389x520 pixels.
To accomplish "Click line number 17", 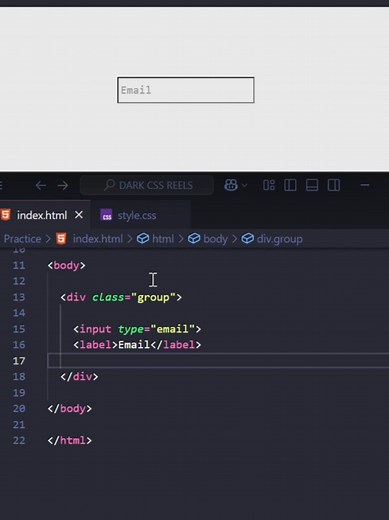I will pos(19,361).
